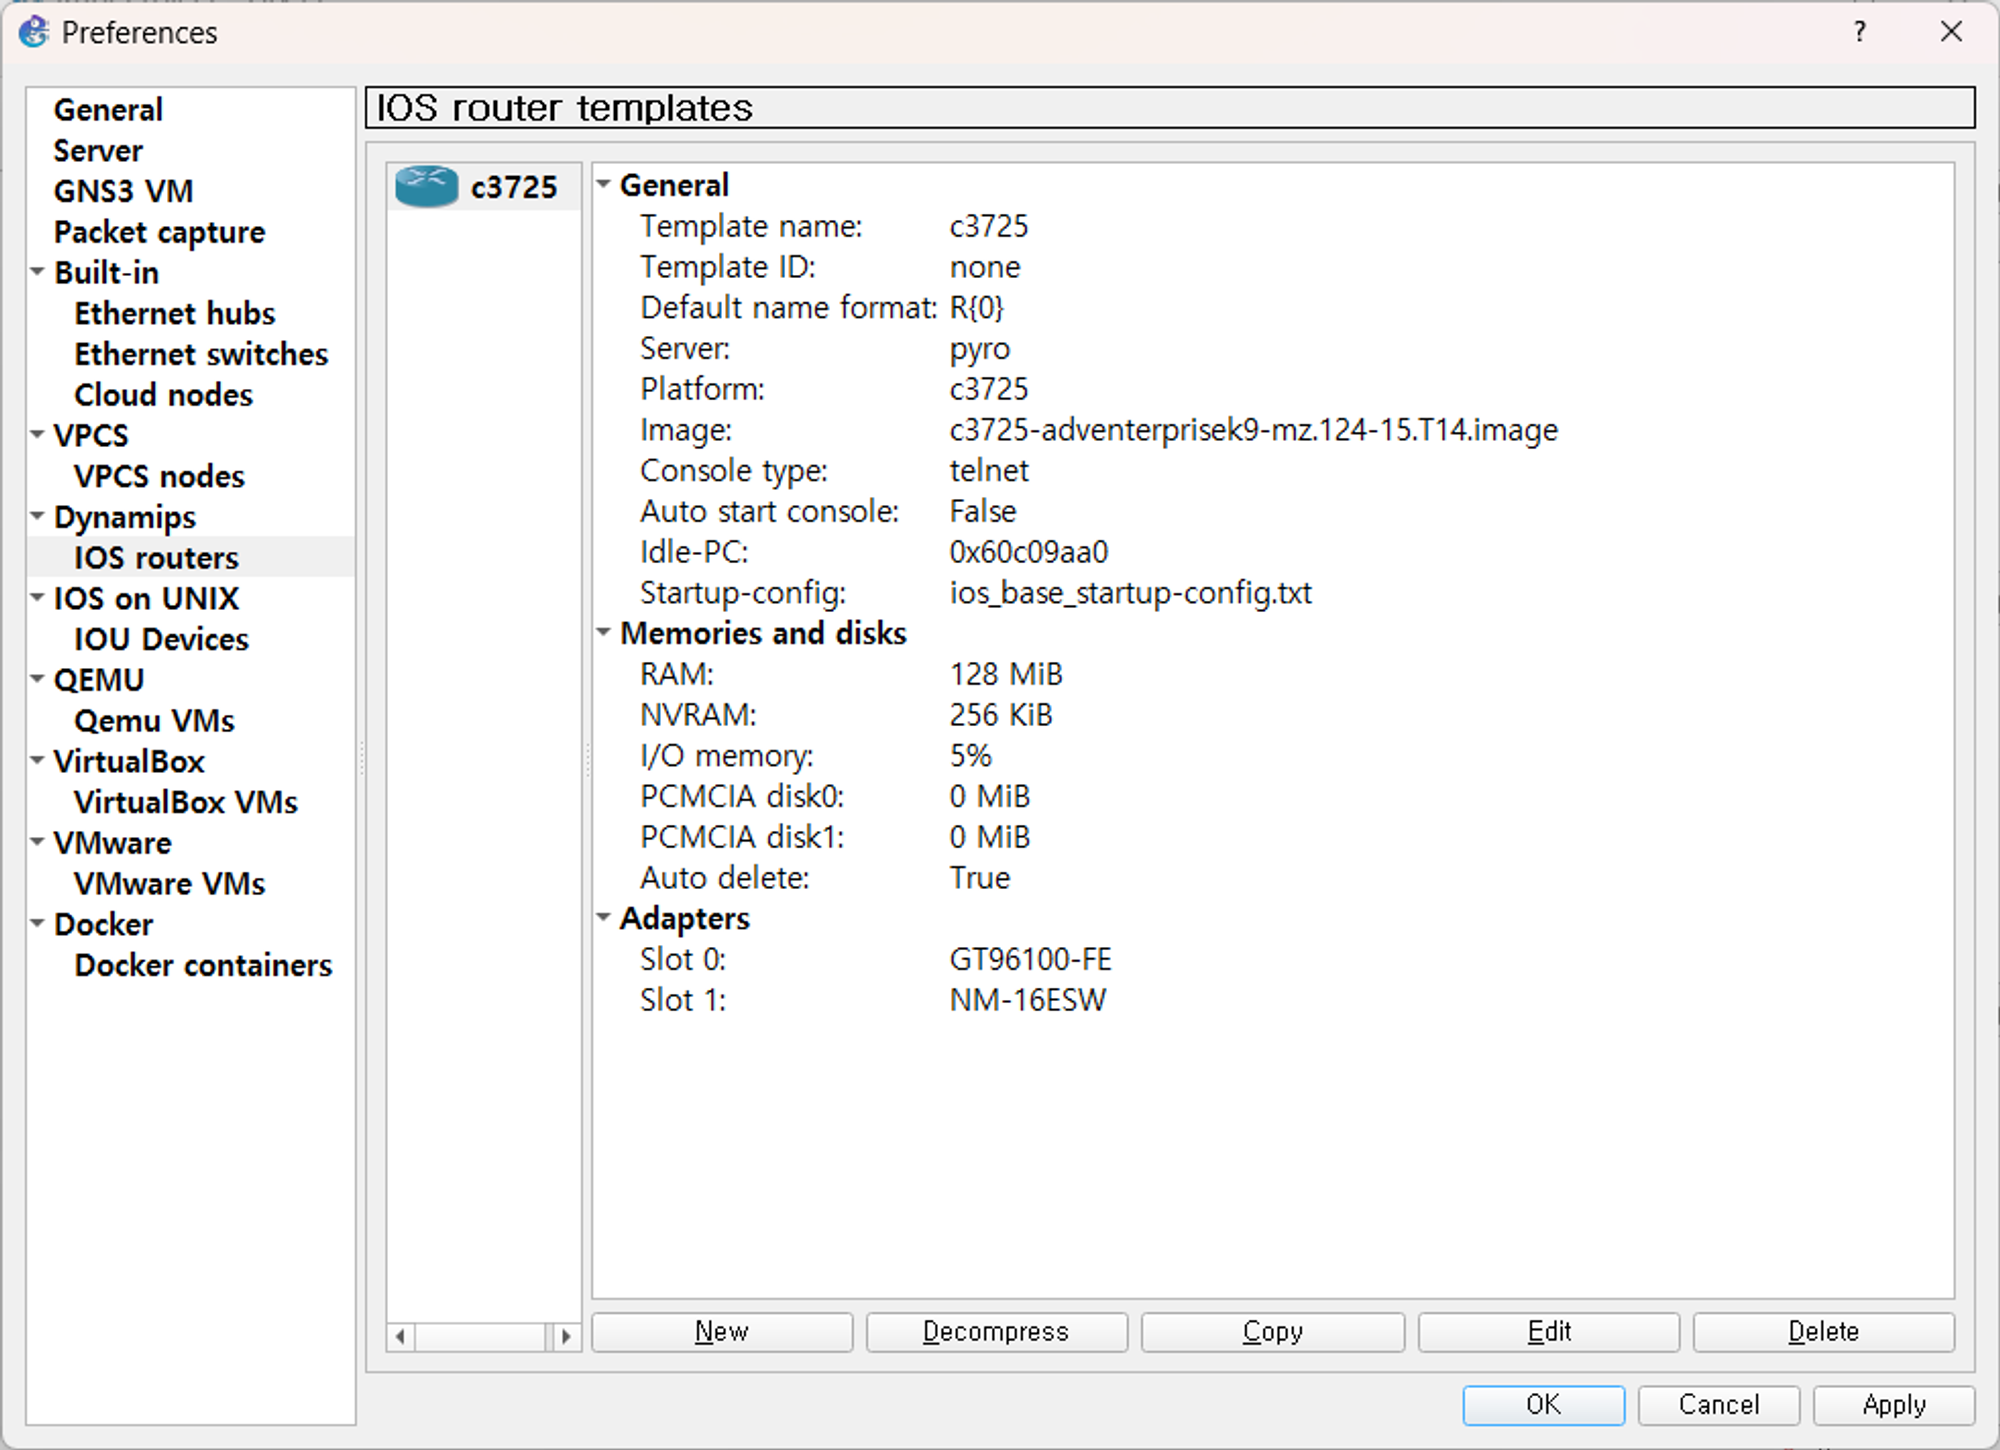Select the Idle-PC value 0x60c09aa0
The height and width of the screenshot is (1450, 2000).
point(1028,552)
